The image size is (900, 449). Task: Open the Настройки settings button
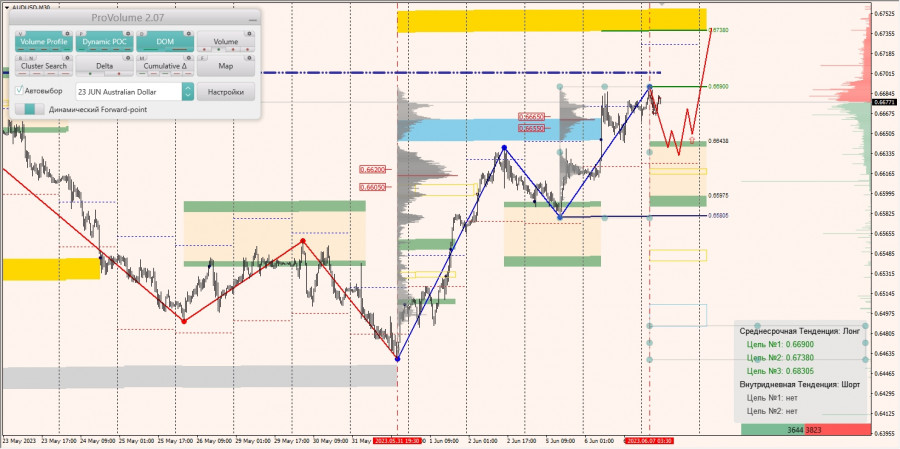pos(226,92)
